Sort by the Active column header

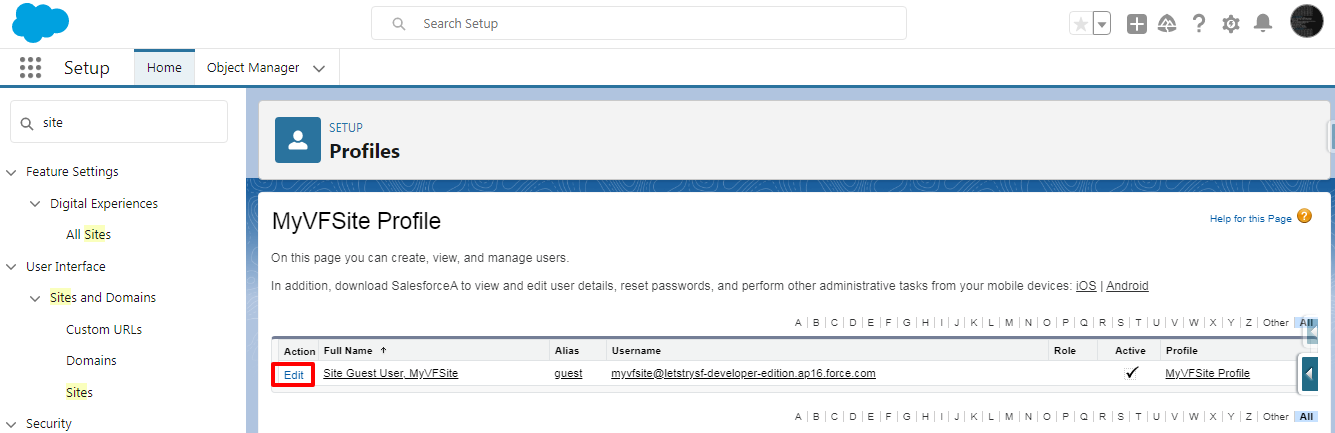(x=1130, y=351)
